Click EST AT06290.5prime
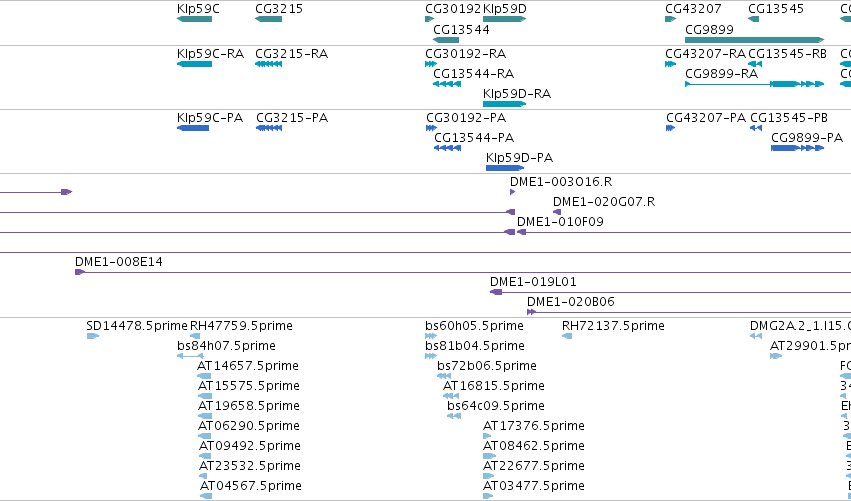Screen dimensions: 851x501 click(x=204, y=436)
